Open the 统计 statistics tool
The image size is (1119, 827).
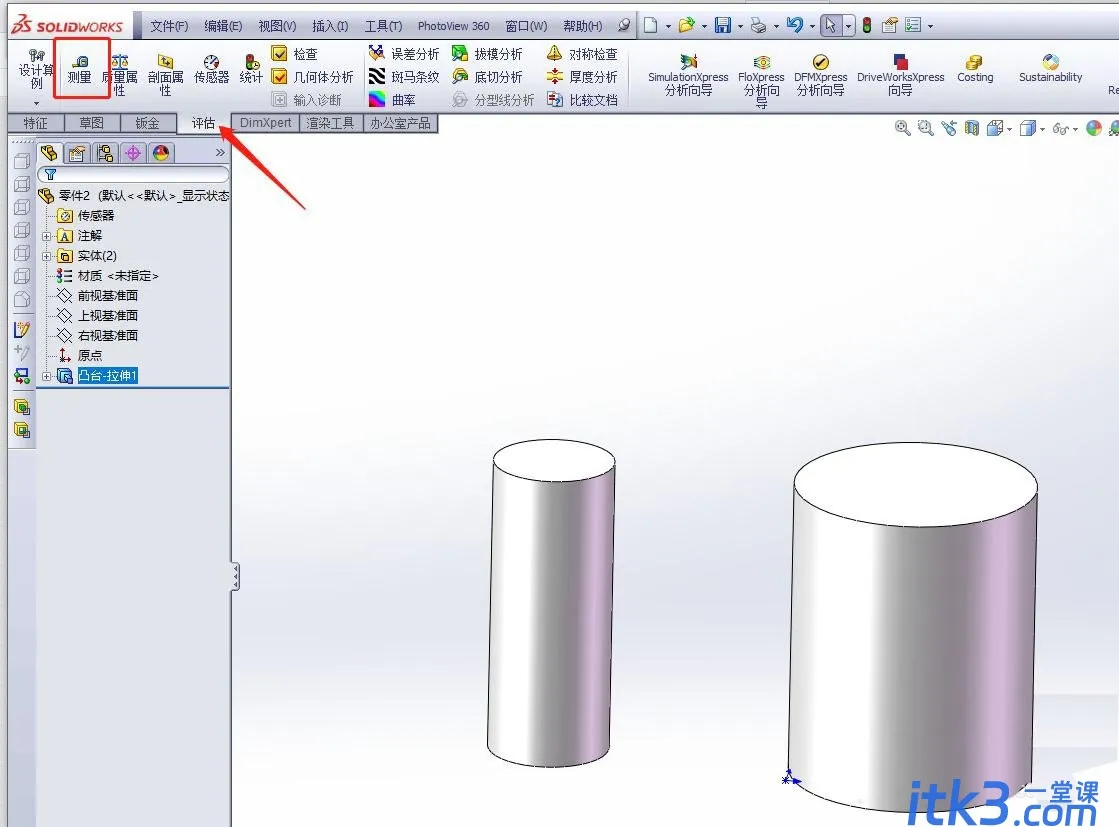[251, 70]
